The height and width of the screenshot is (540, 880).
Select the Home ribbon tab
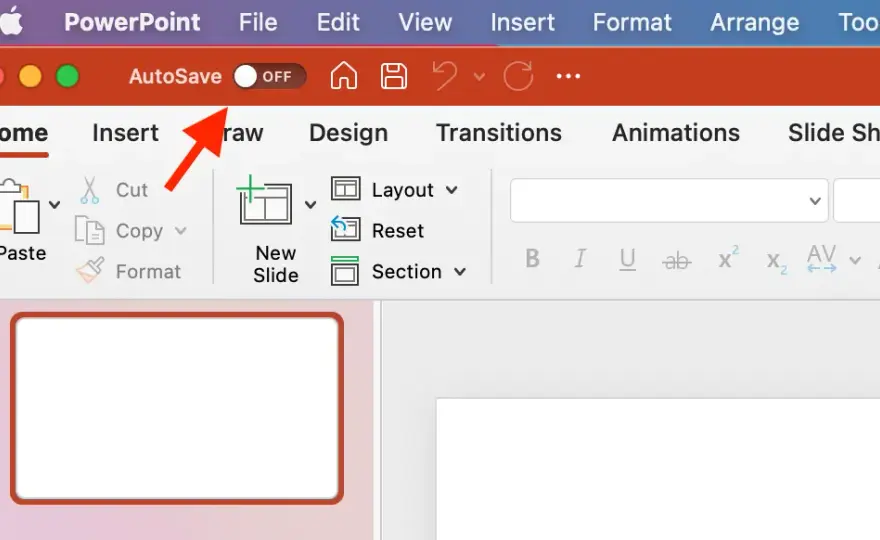(x=24, y=133)
